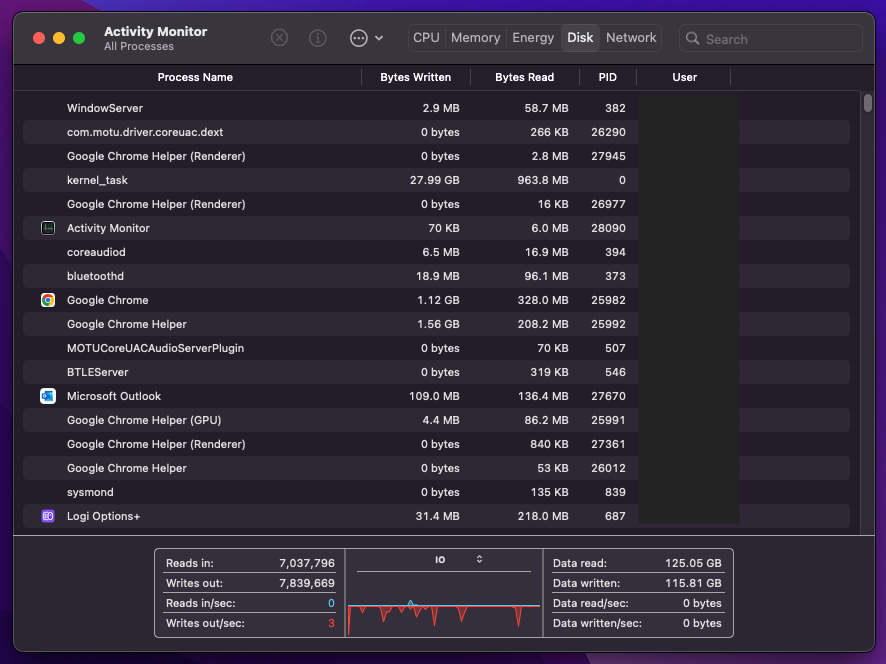This screenshot has height=664, width=886.
Task: Select the BTLEServer process row
Action: coord(436,372)
